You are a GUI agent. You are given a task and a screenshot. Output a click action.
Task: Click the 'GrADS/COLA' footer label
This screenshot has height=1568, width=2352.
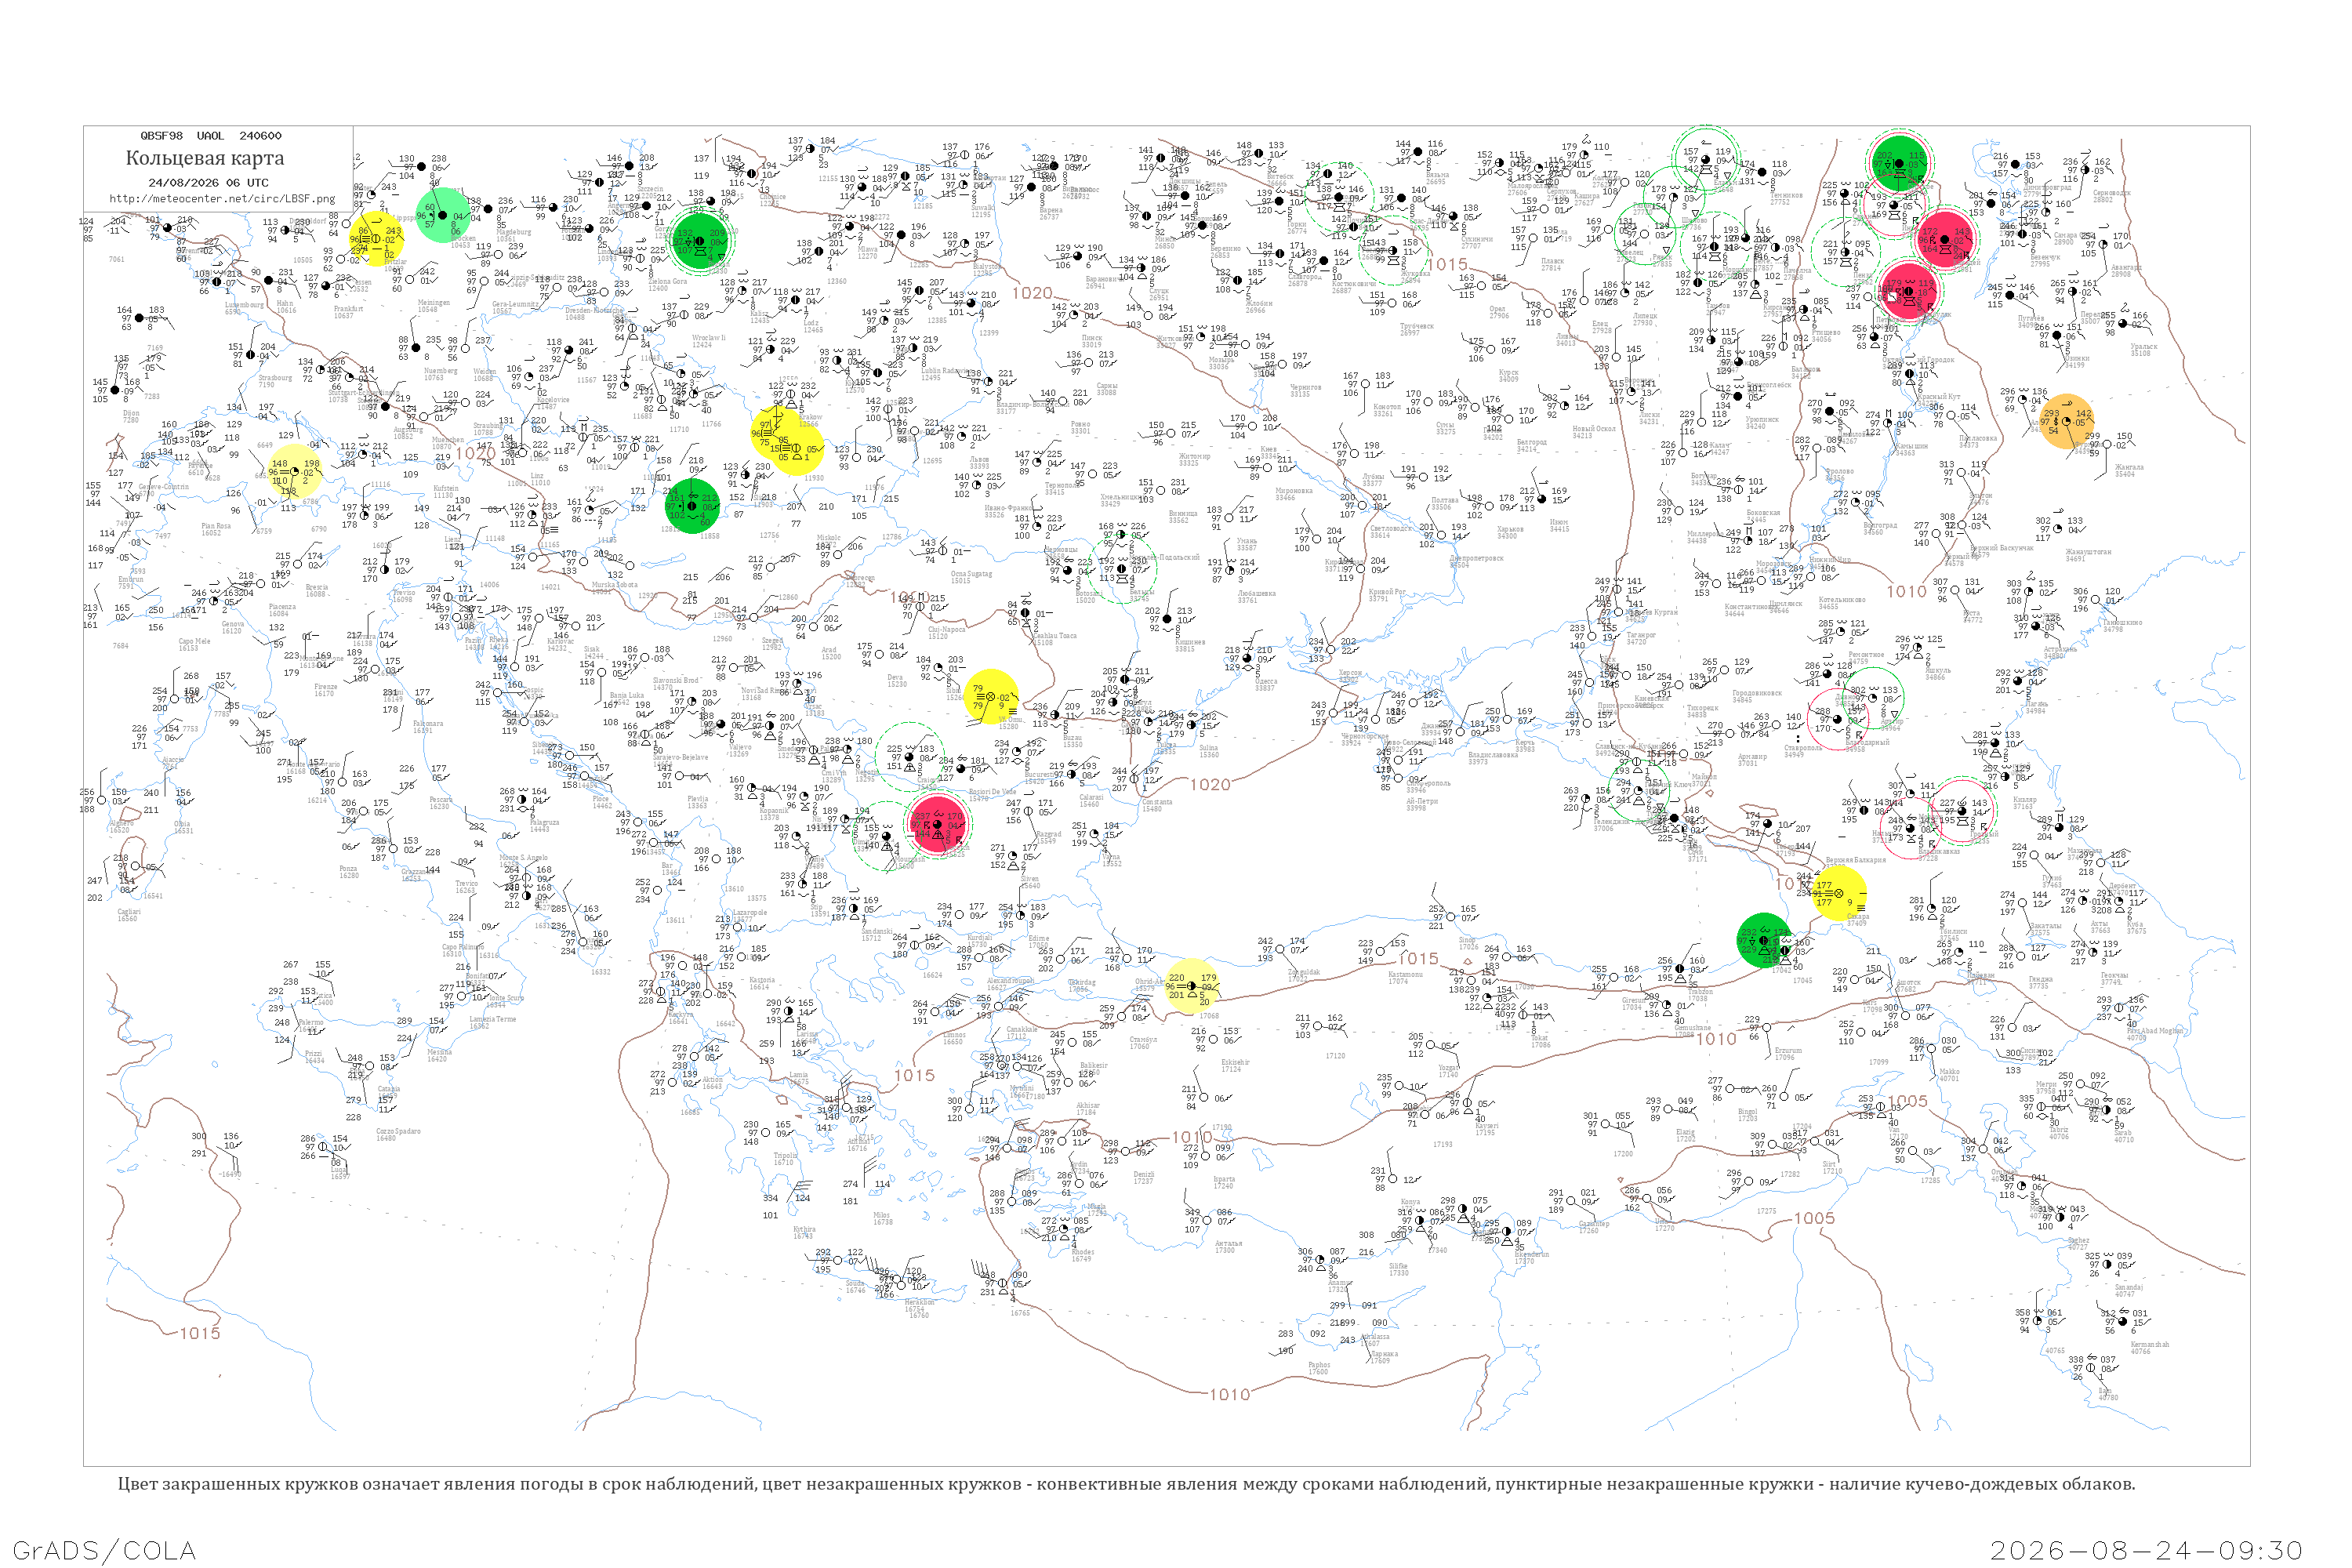(104, 1550)
